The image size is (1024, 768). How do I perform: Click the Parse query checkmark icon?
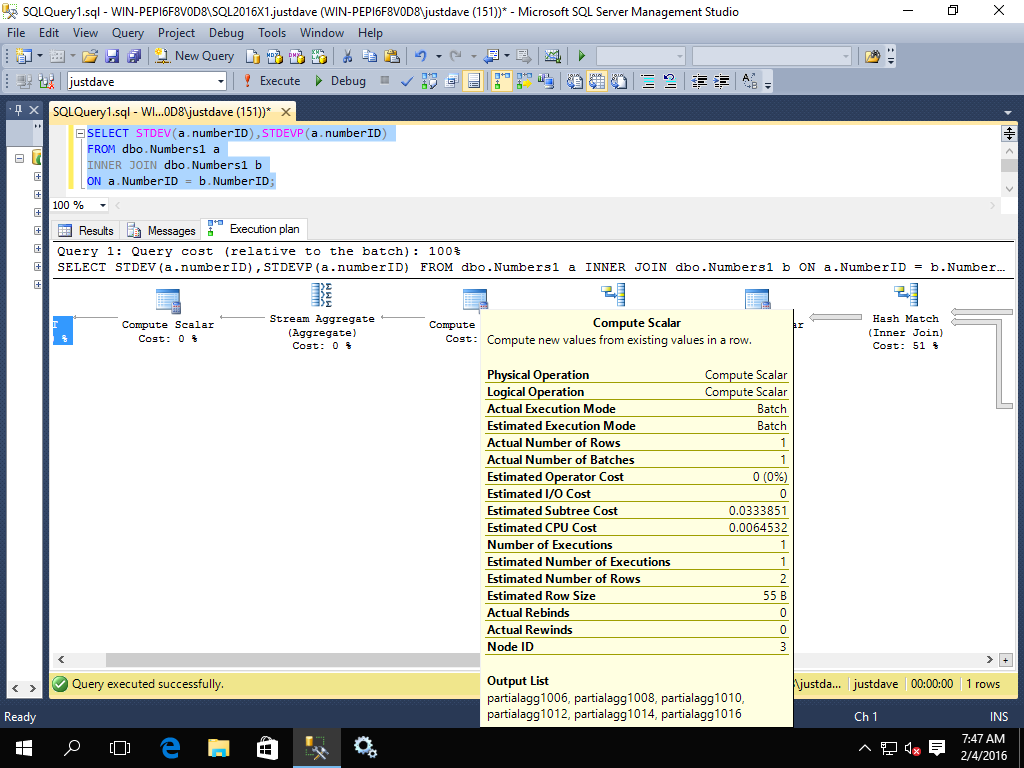click(407, 81)
